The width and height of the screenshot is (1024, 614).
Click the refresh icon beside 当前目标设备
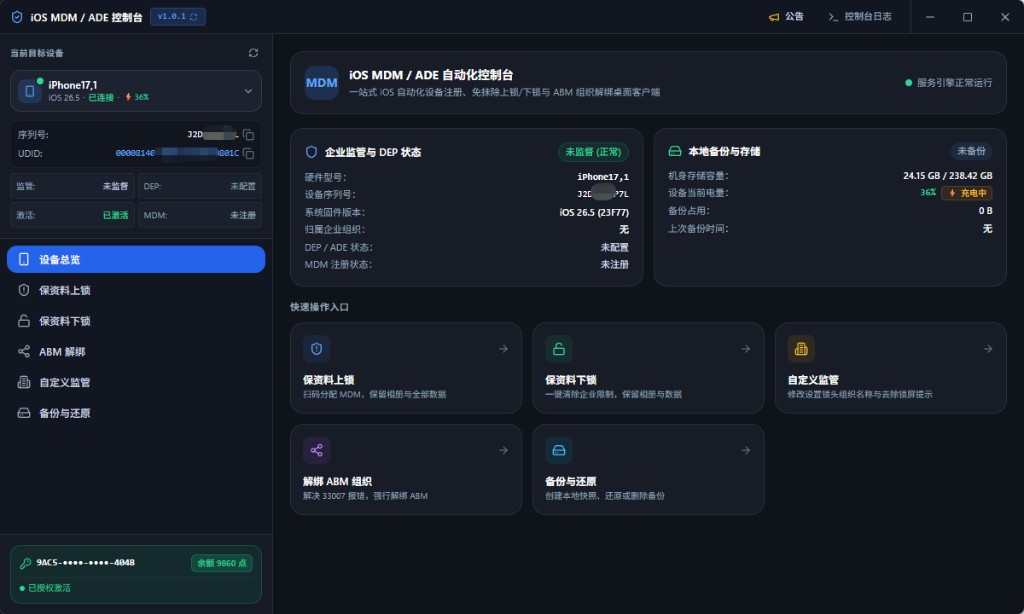click(x=253, y=53)
